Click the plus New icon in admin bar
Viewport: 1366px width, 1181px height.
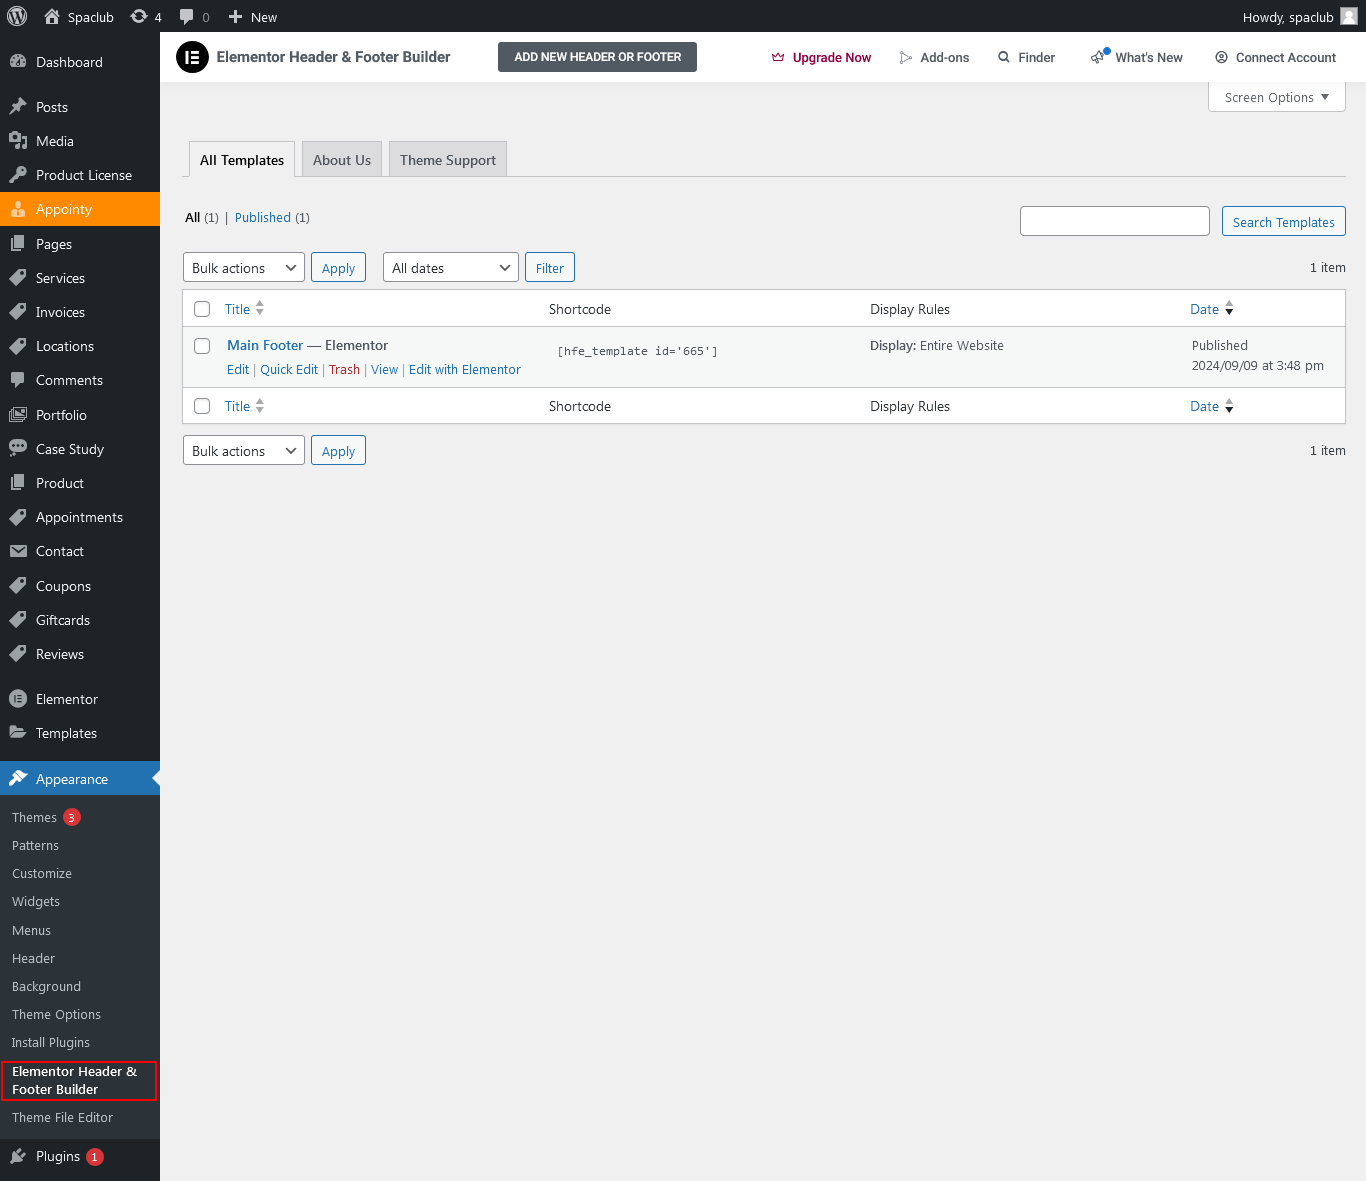tap(235, 17)
